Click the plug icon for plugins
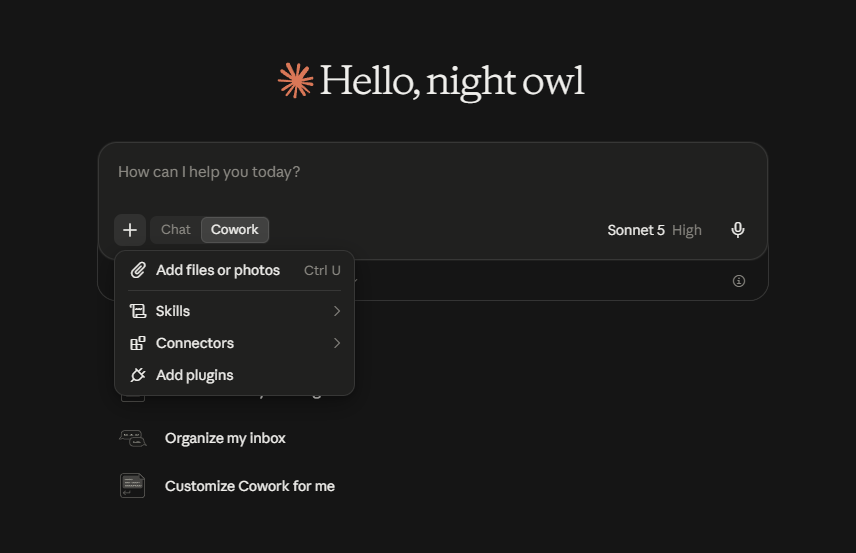 pyautogui.click(x=138, y=375)
